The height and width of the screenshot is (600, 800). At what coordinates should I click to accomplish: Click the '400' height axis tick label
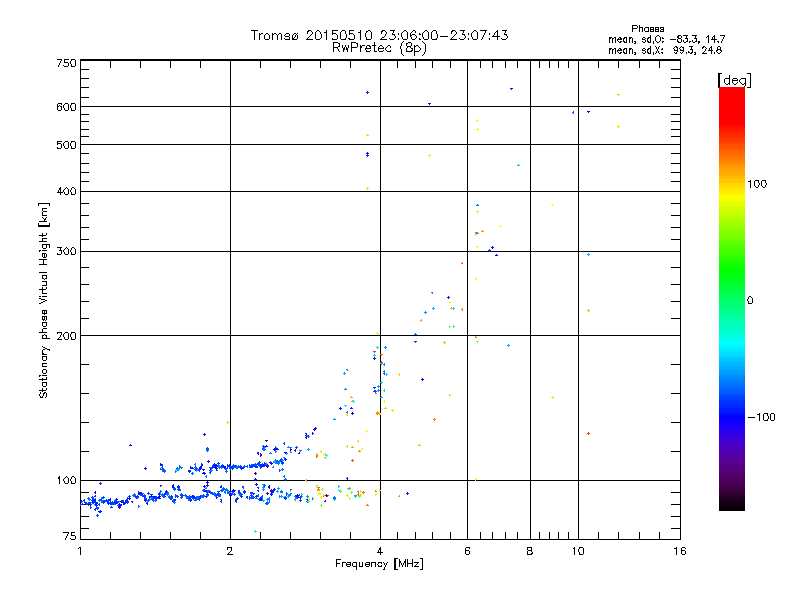(66, 191)
